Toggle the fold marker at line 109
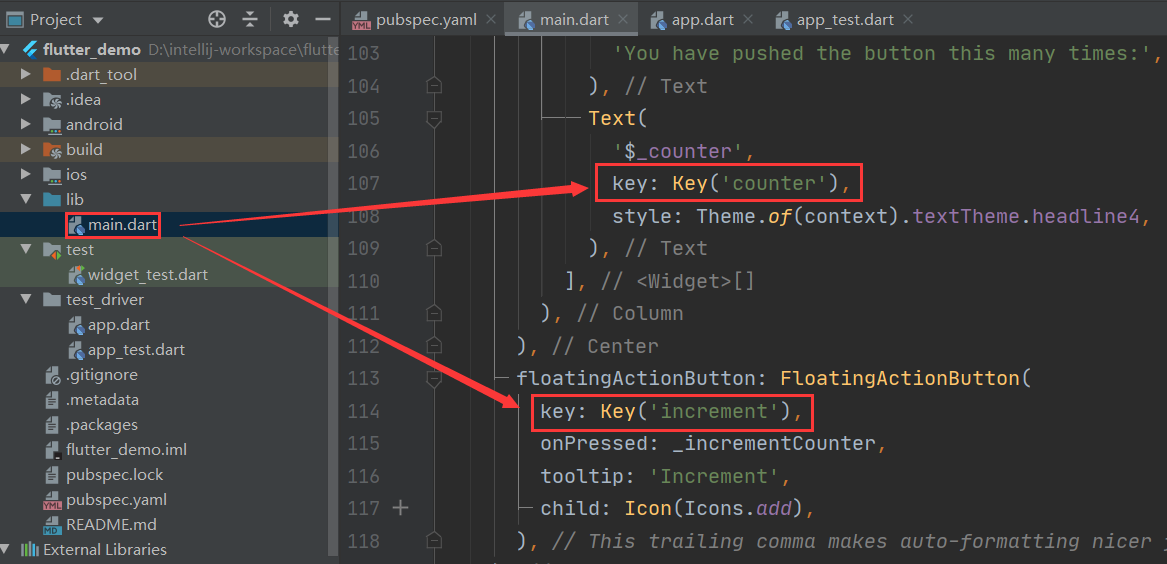The width and height of the screenshot is (1167, 564). pyautogui.click(x=434, y=248)
